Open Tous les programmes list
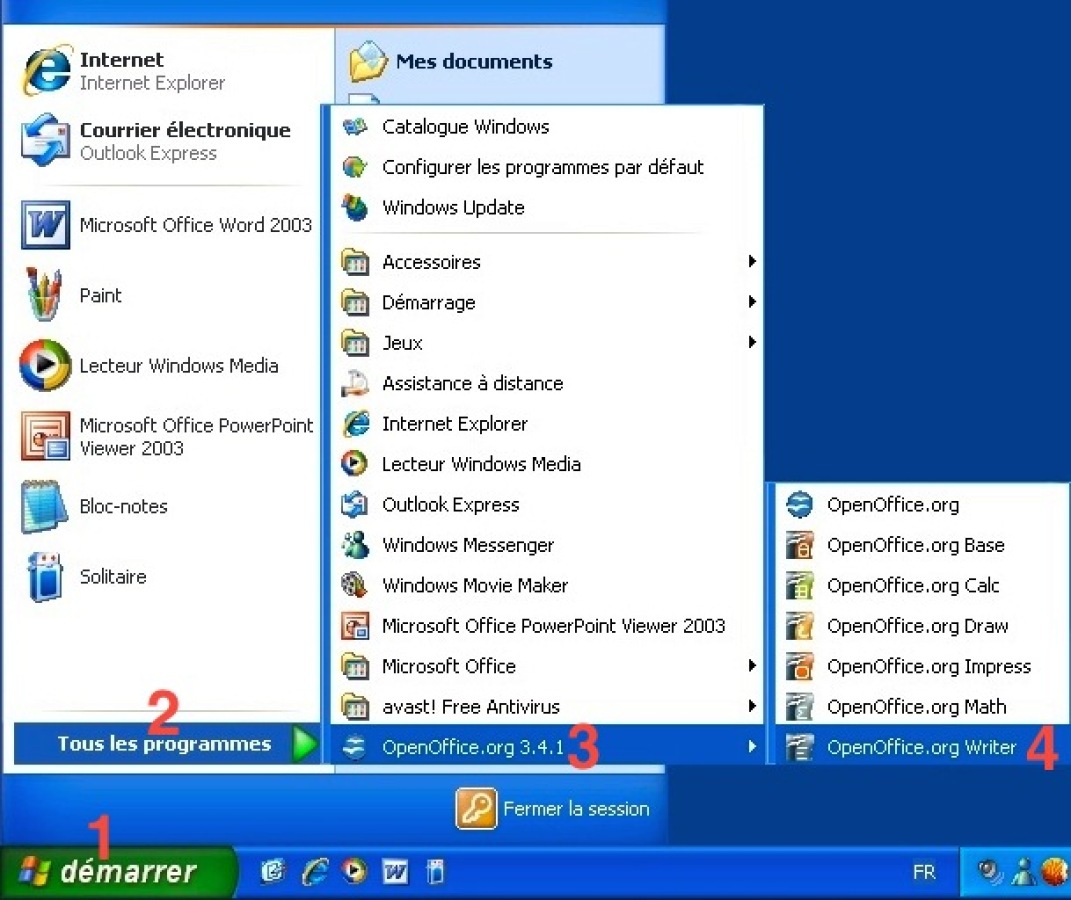 (167, 744)
